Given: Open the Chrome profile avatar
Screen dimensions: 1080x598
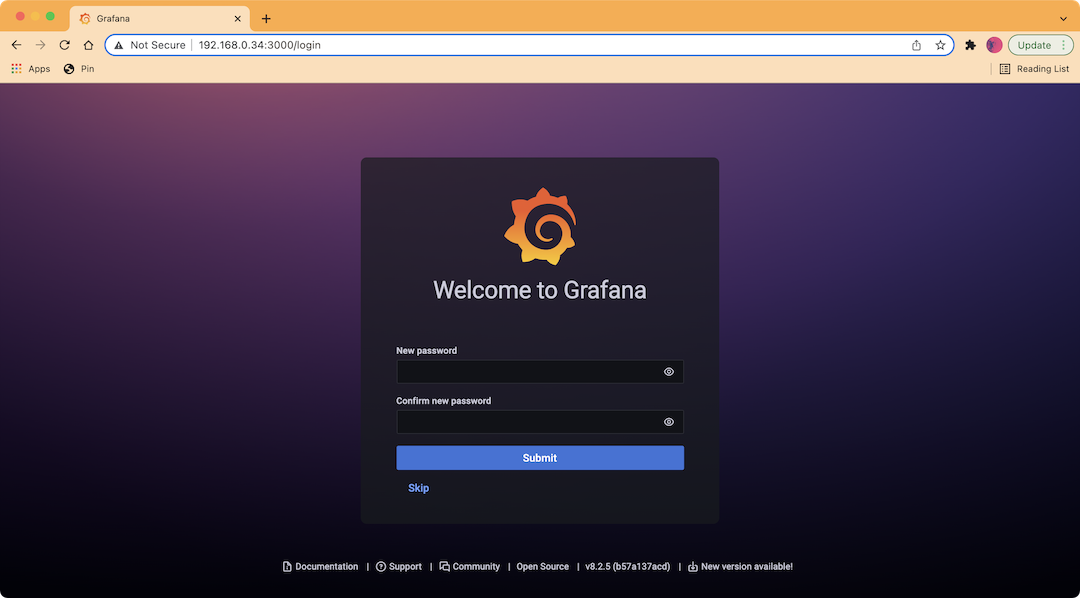Looking at the screenshot, I should [994, 45].
